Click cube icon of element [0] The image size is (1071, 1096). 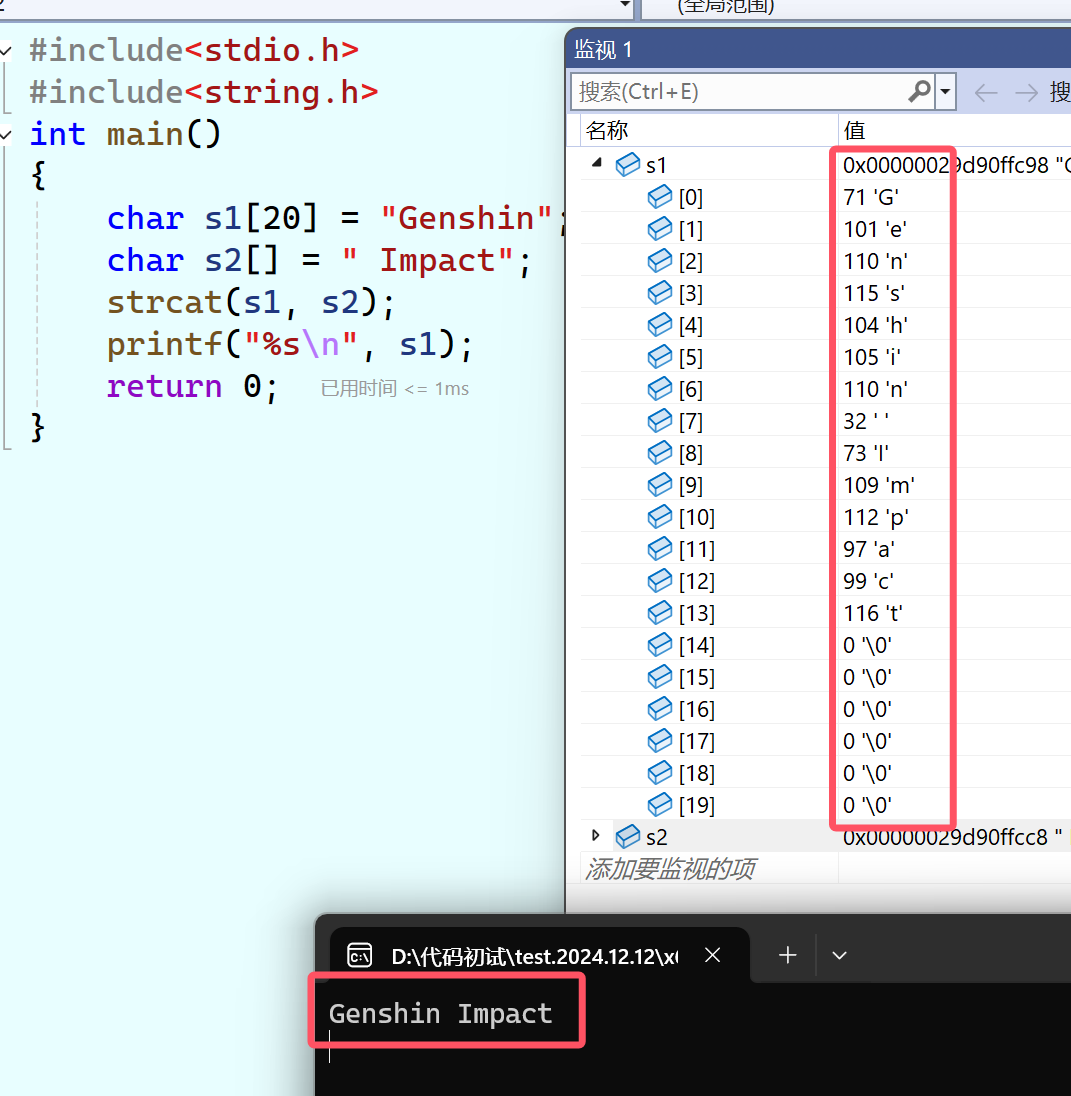[x=660, y=197]
